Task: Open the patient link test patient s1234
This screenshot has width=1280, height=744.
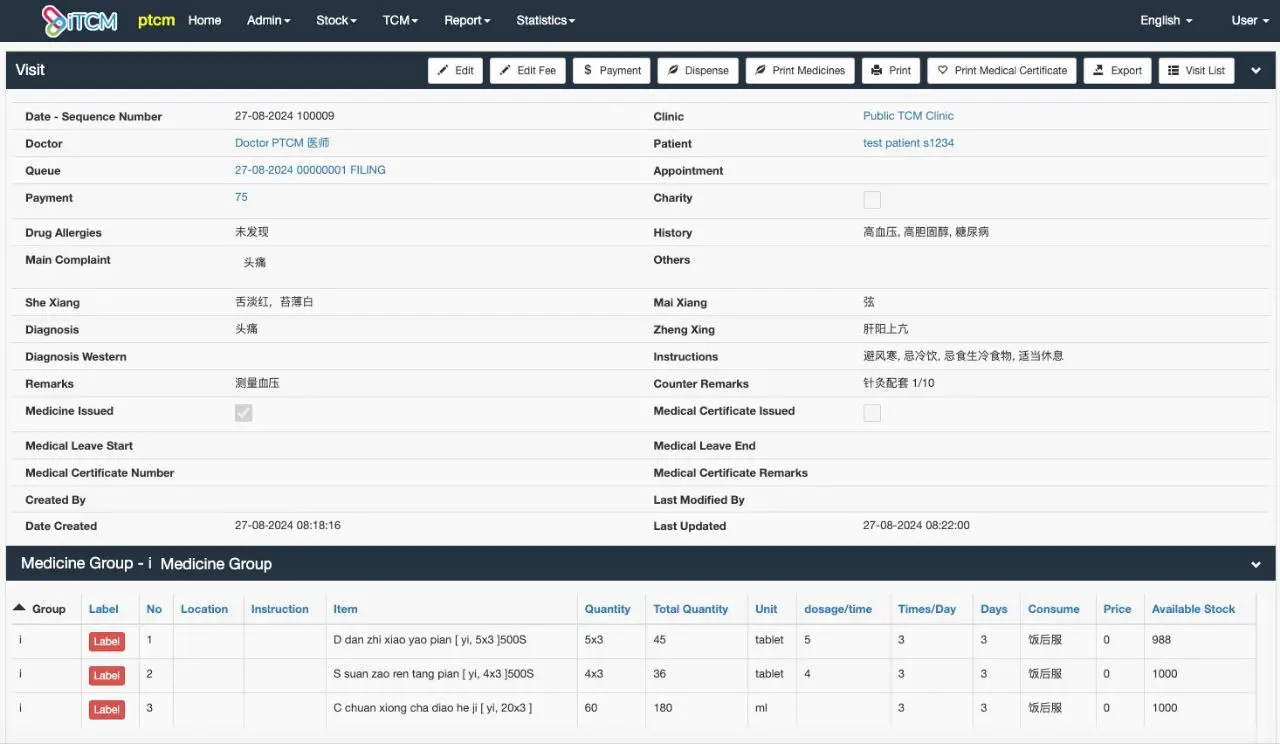Action: point(908,143)
